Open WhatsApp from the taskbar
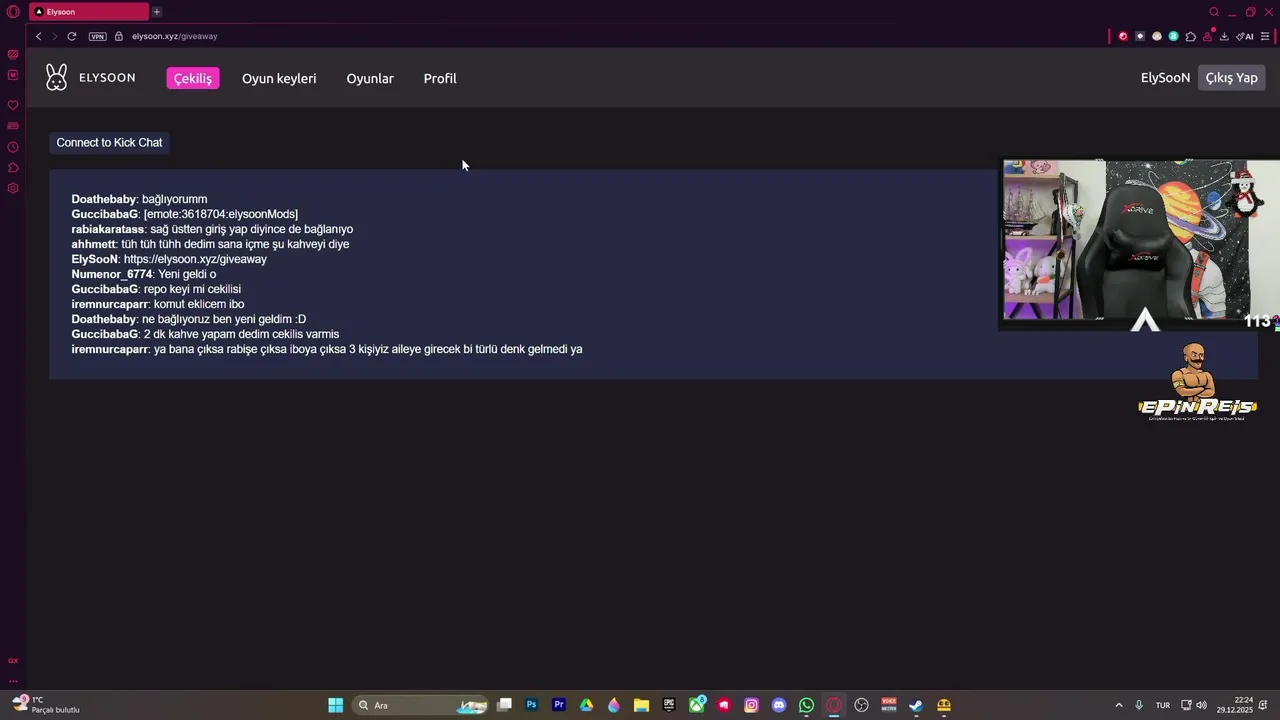The height and width of the screenshot is (720, 1280). click(x=806, y=705)
